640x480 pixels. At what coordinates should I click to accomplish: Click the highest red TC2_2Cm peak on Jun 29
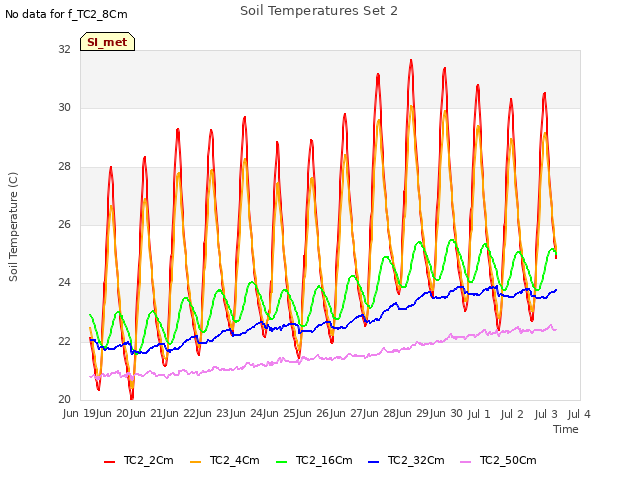[411, 61]
